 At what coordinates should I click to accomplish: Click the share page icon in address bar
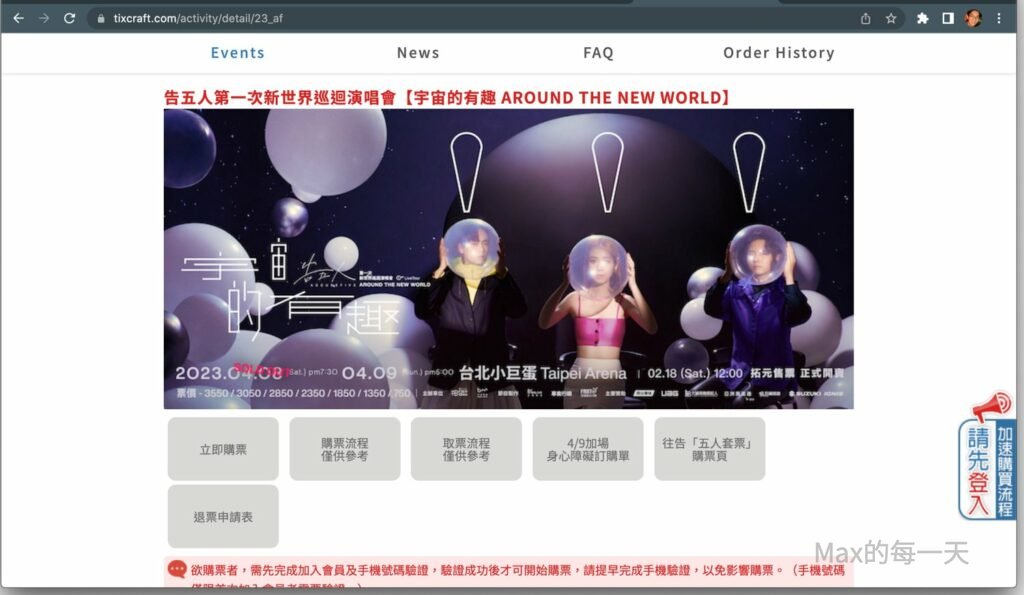(865, 18)
